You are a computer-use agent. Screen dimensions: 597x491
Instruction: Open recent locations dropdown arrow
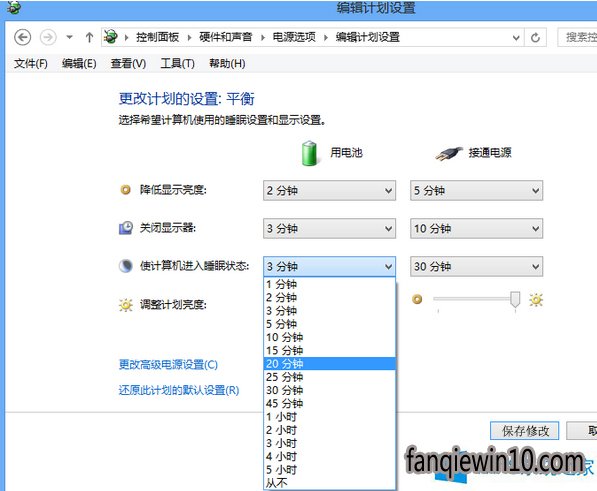click(69, 37)
